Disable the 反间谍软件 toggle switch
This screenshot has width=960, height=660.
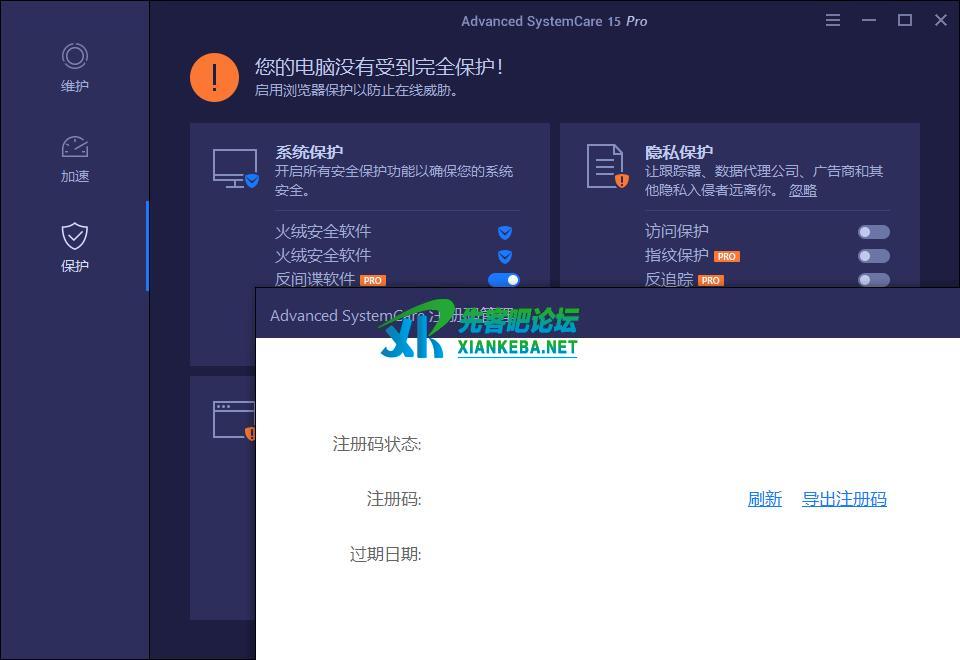pyautogui.click(x=504, y=280)
